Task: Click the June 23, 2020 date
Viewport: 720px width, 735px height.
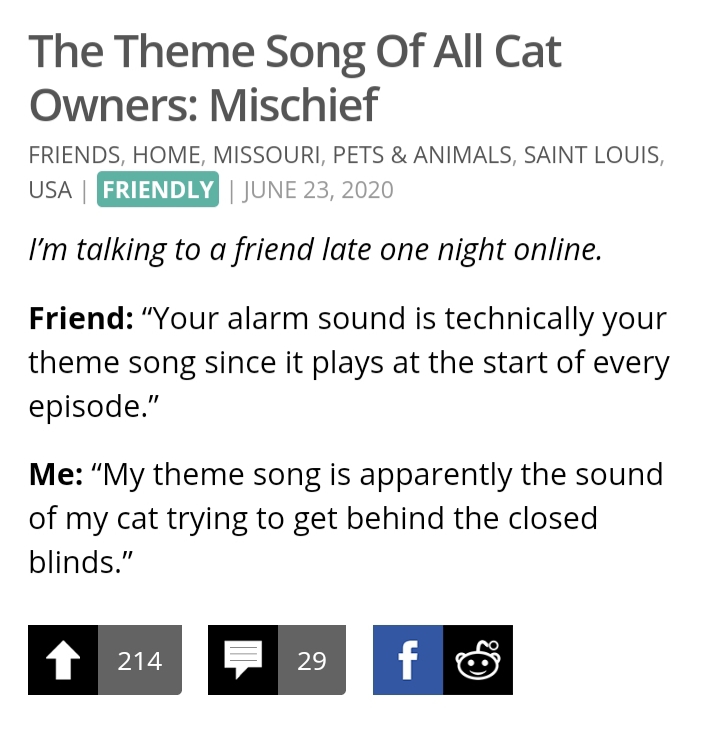Action: pos(318,189)
